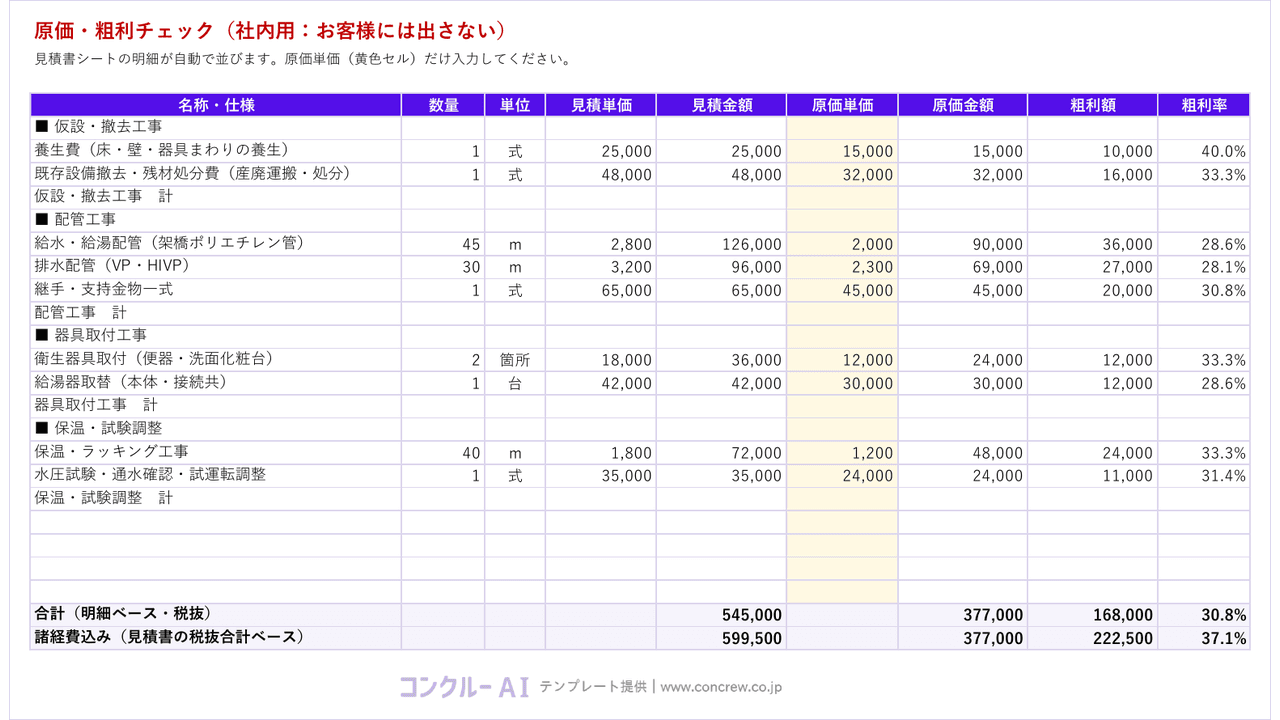Select the 1,200 cost cell for 保温・ラッキング工事
Viewport: 1280px width, 720px height.
[x=842, y=453]
